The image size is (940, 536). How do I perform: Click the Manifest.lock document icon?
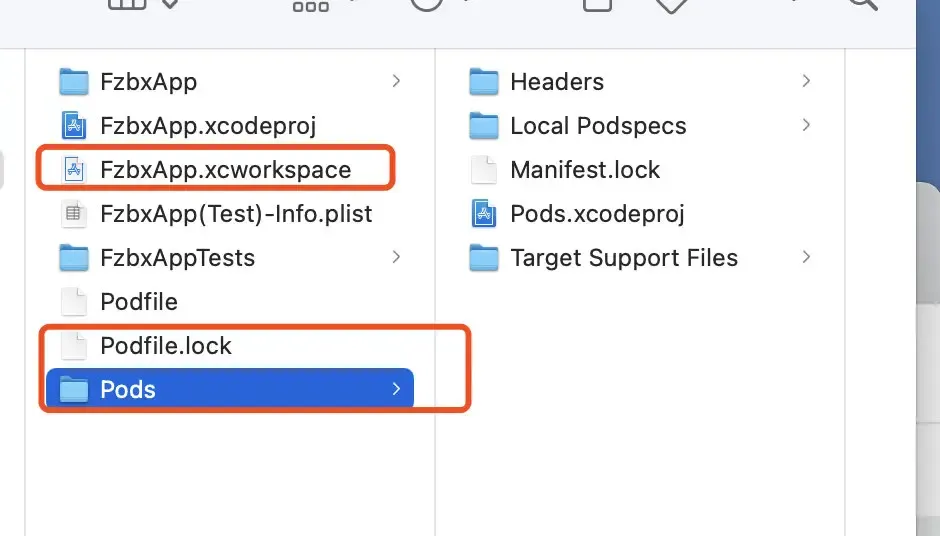484,169
